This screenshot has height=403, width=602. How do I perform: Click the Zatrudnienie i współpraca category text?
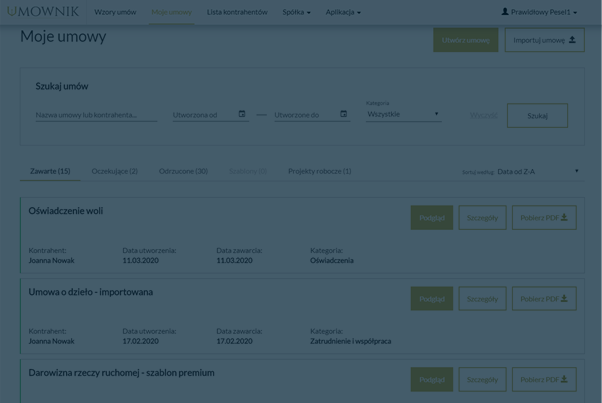[351, 341]
